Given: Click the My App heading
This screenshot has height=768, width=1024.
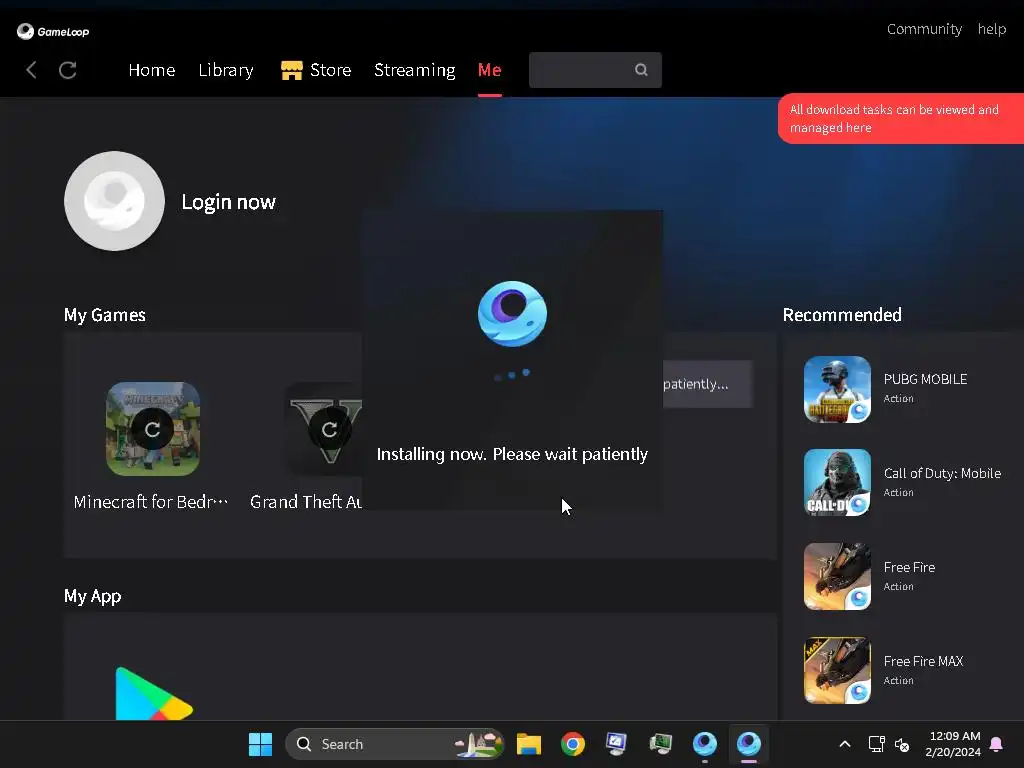Looking at the screenshot, I should point(93,596).
